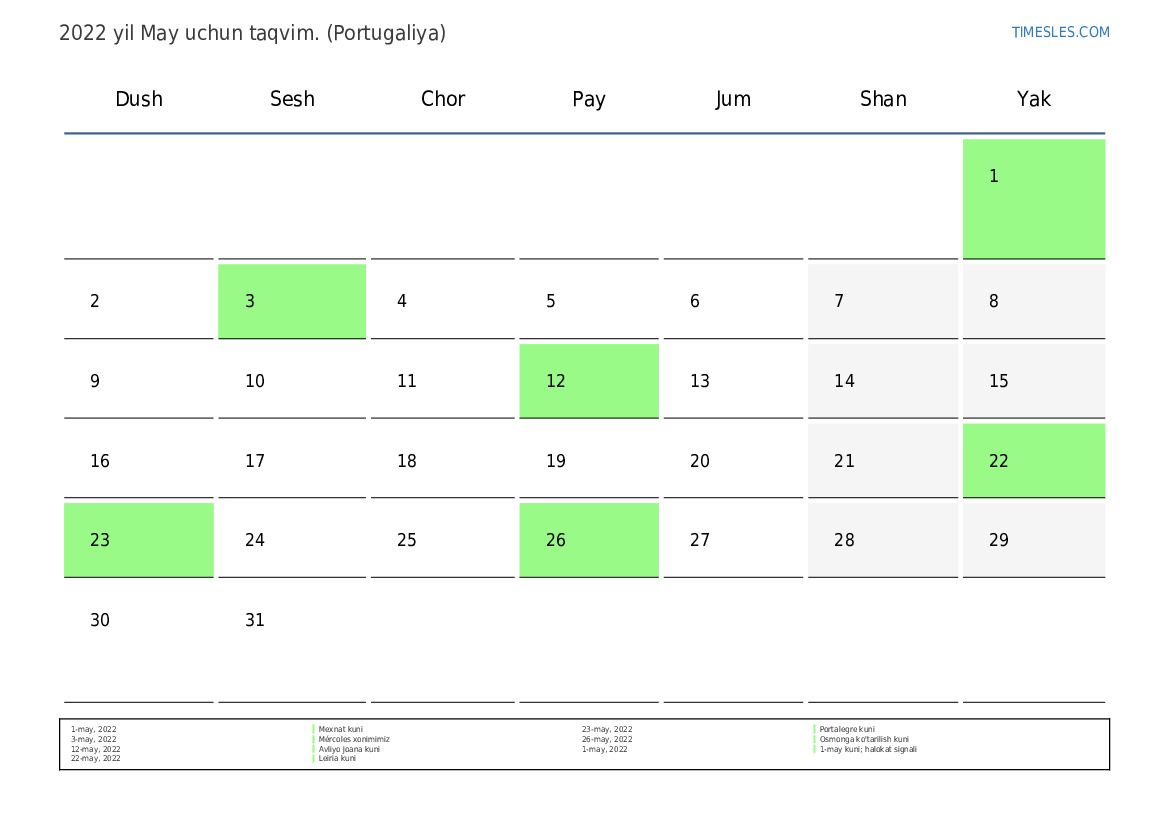Select date 30 in the calendar
The height and width of the screenshot is (827, 1169).
(139, 642)
